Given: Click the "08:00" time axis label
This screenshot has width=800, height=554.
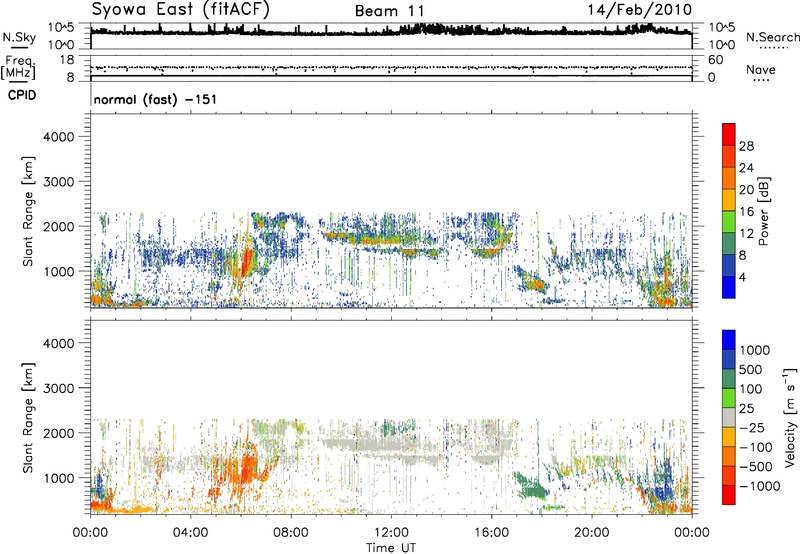Looking at the screenshot, I should tap(291, 533).
